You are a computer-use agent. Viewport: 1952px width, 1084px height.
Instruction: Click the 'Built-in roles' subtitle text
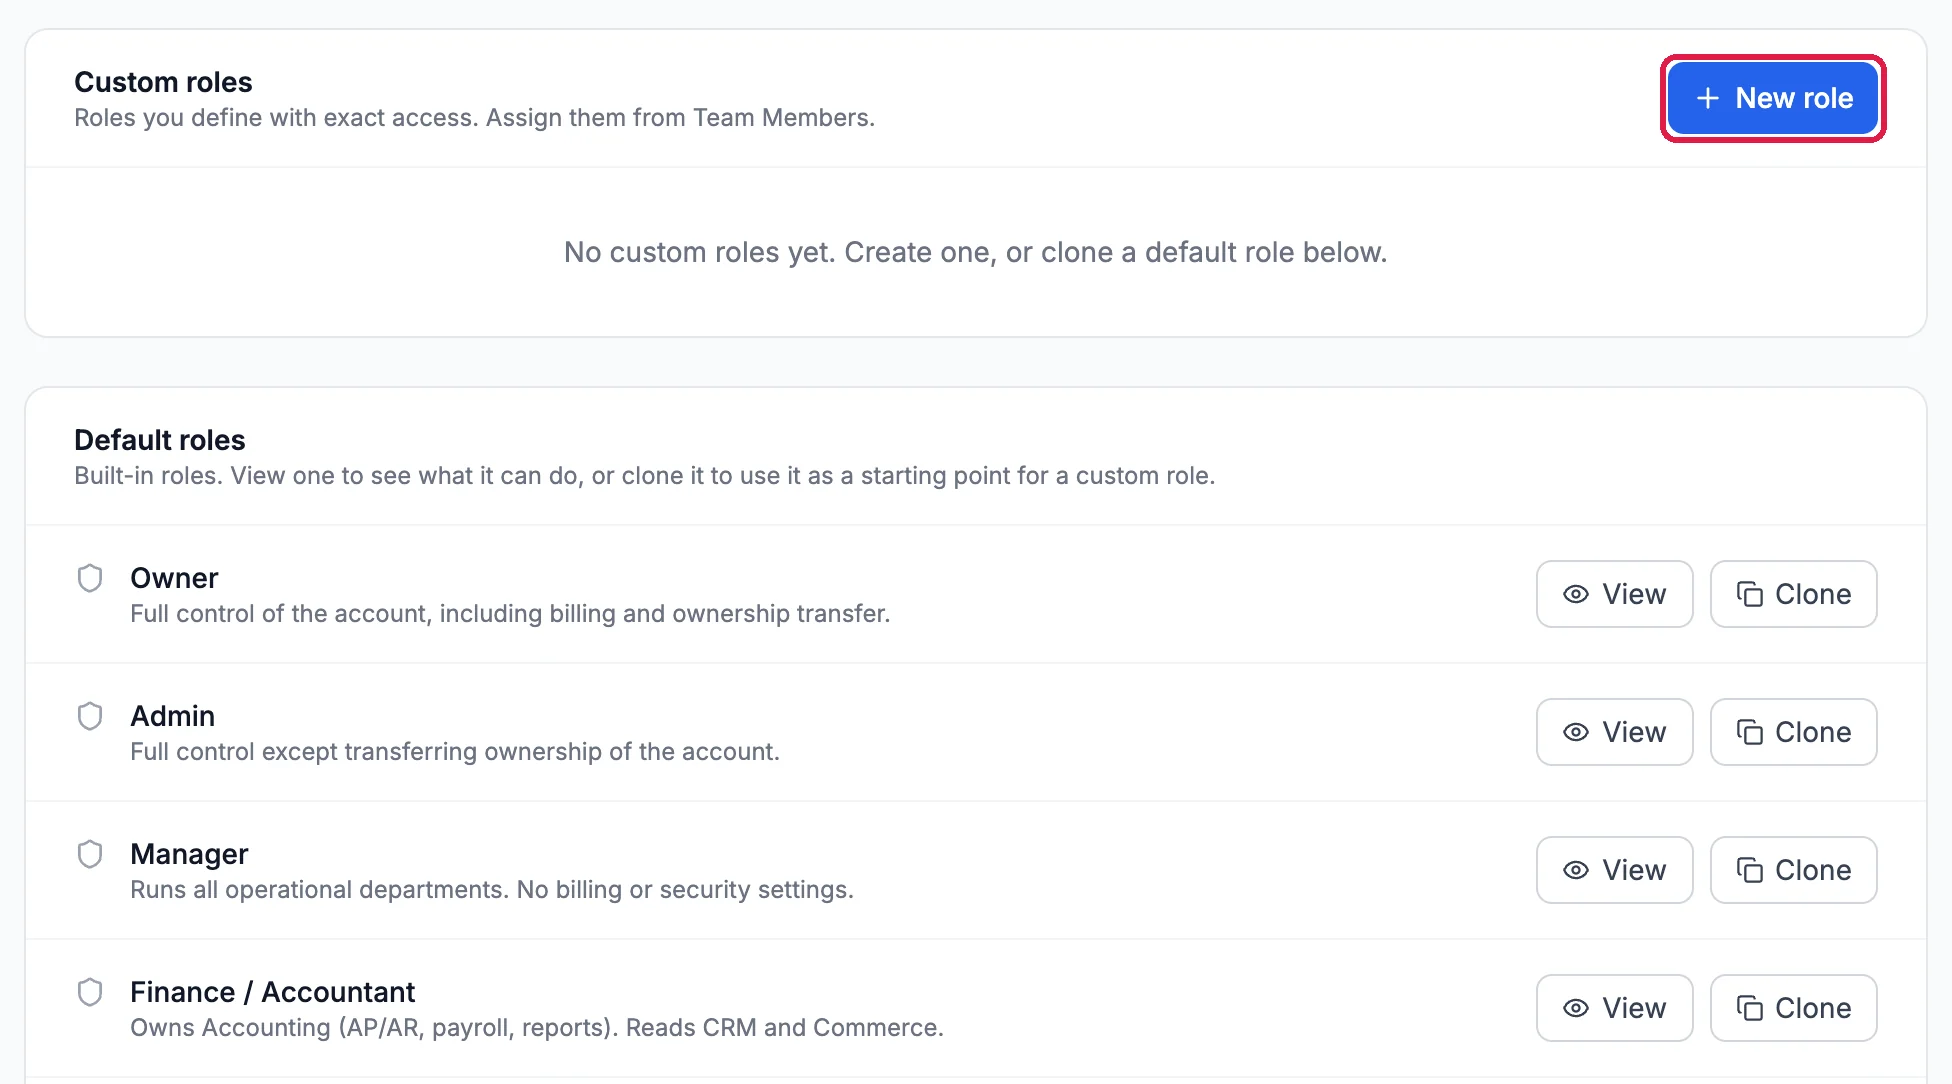click(x=644, y=476)
